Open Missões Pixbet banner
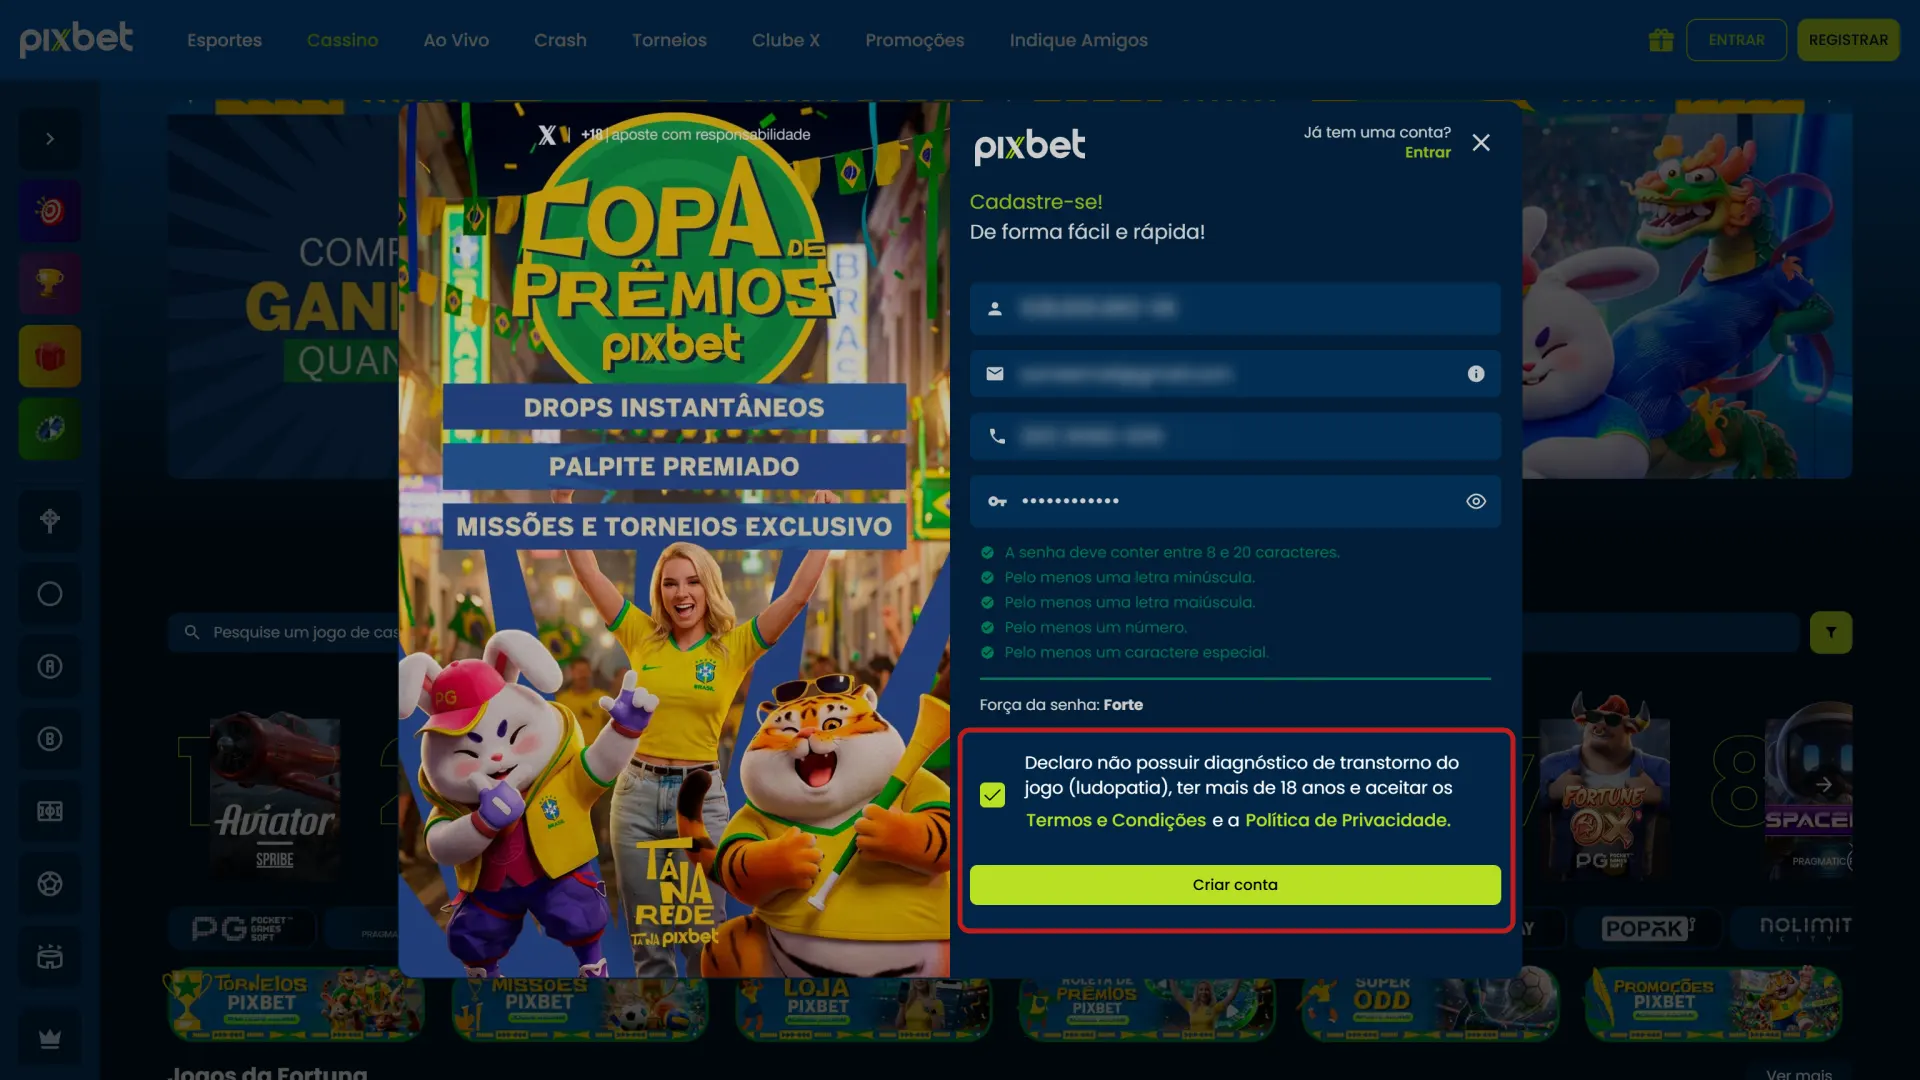Screen dimensions: 1920x1080 pos(580,1004)
